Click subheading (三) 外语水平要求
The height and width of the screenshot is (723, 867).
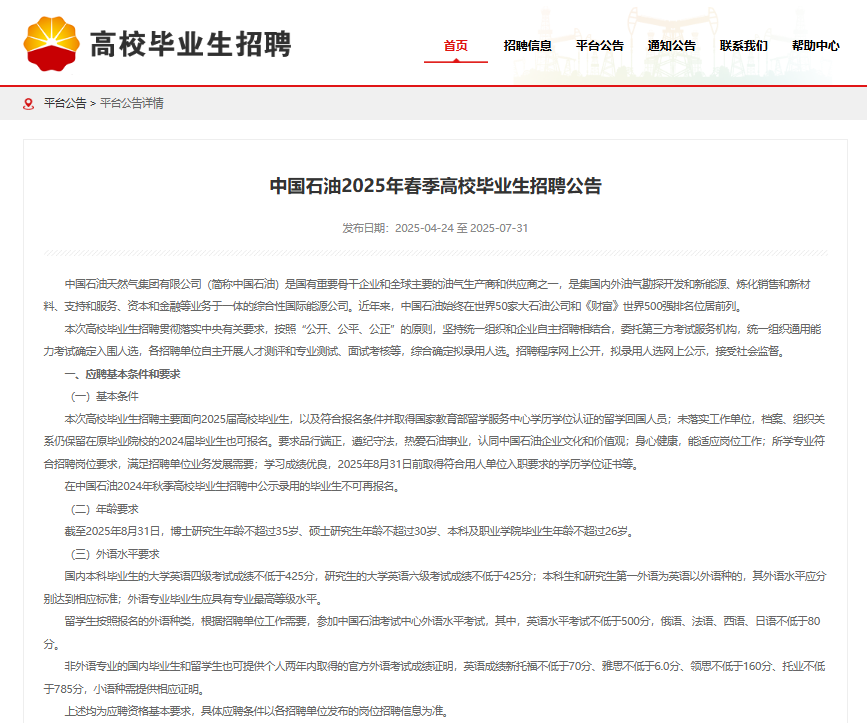(x=115, y=554)
